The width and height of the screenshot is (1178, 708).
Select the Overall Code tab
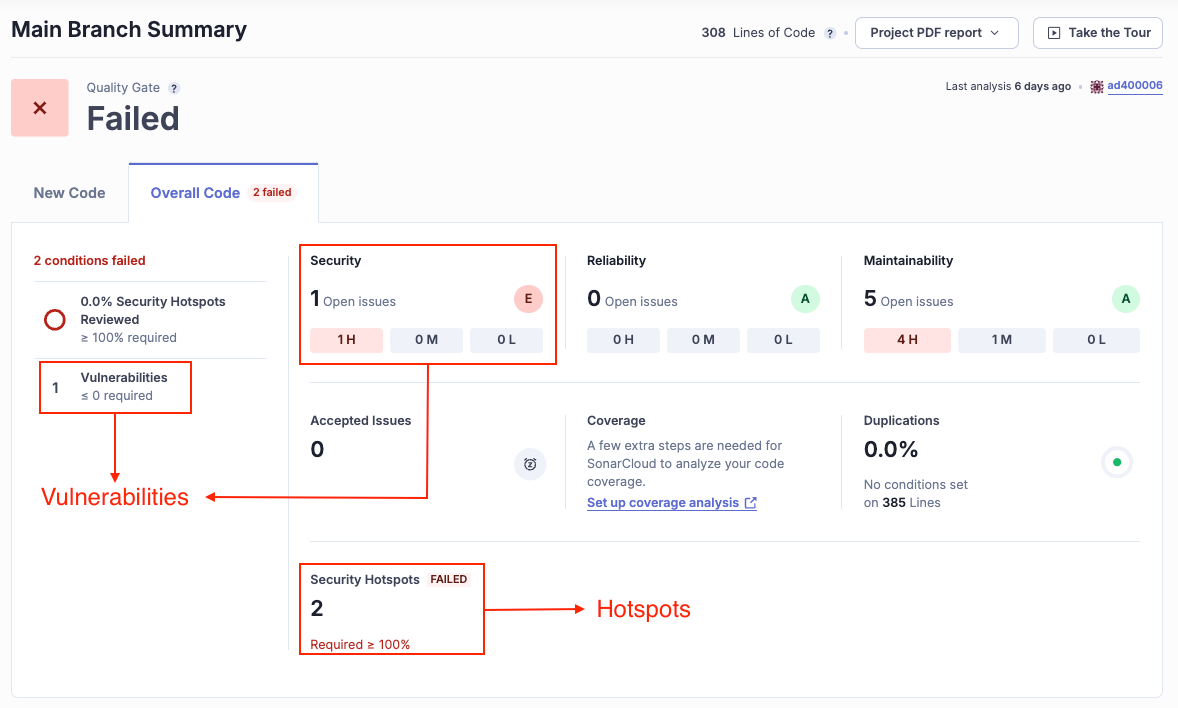click(x=196, y=193)
